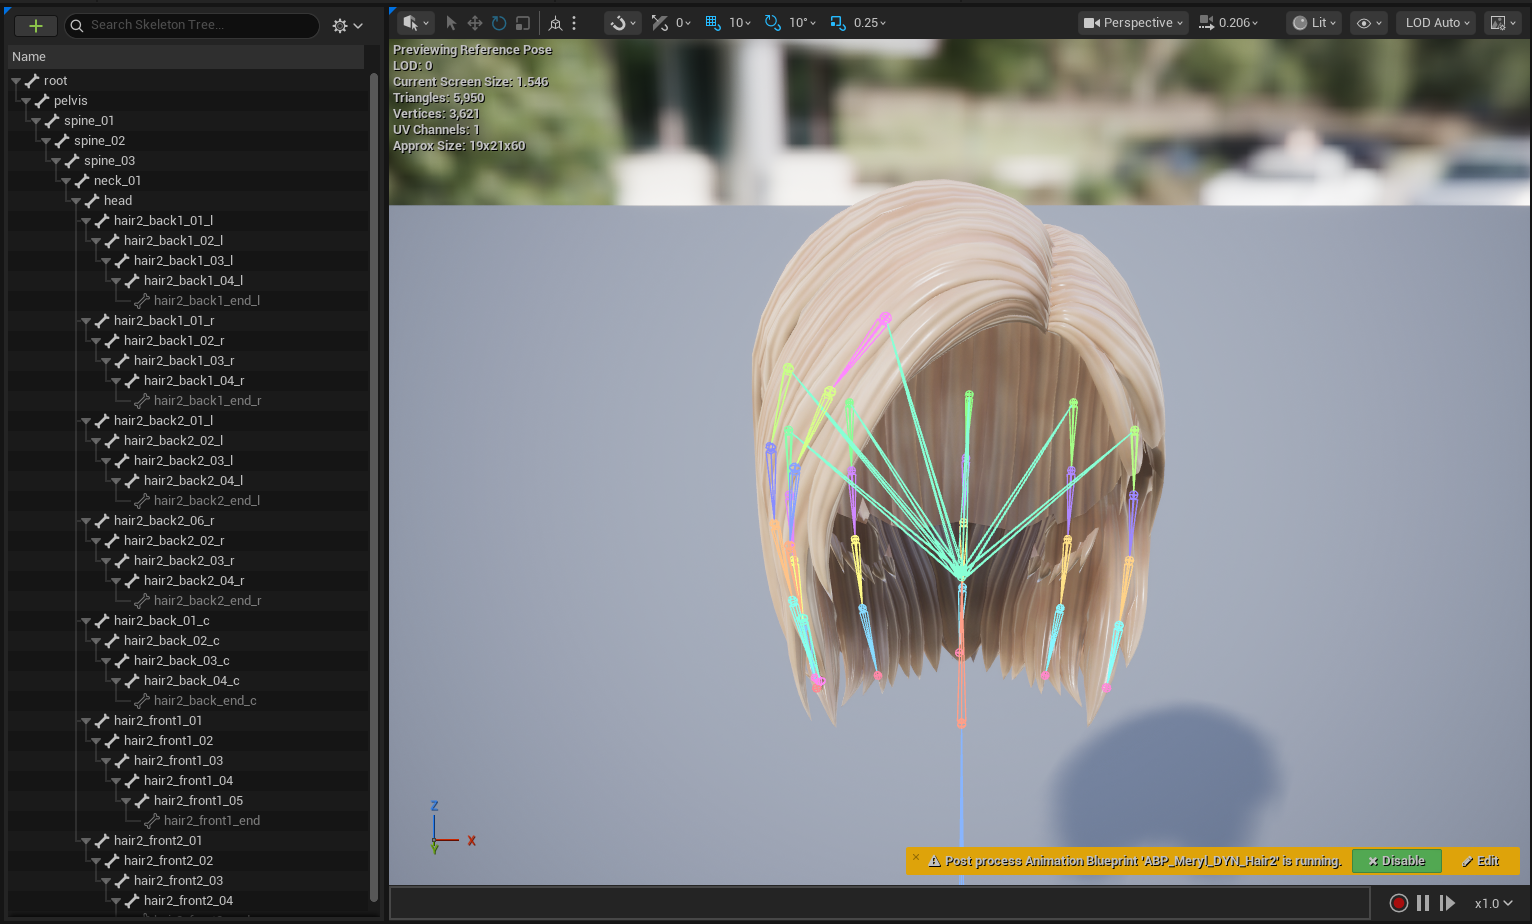The height and width of the screenshot is (924, 1532).
Task: Open the LOD Auto dropdown
Action: [x=1438, y=23]
